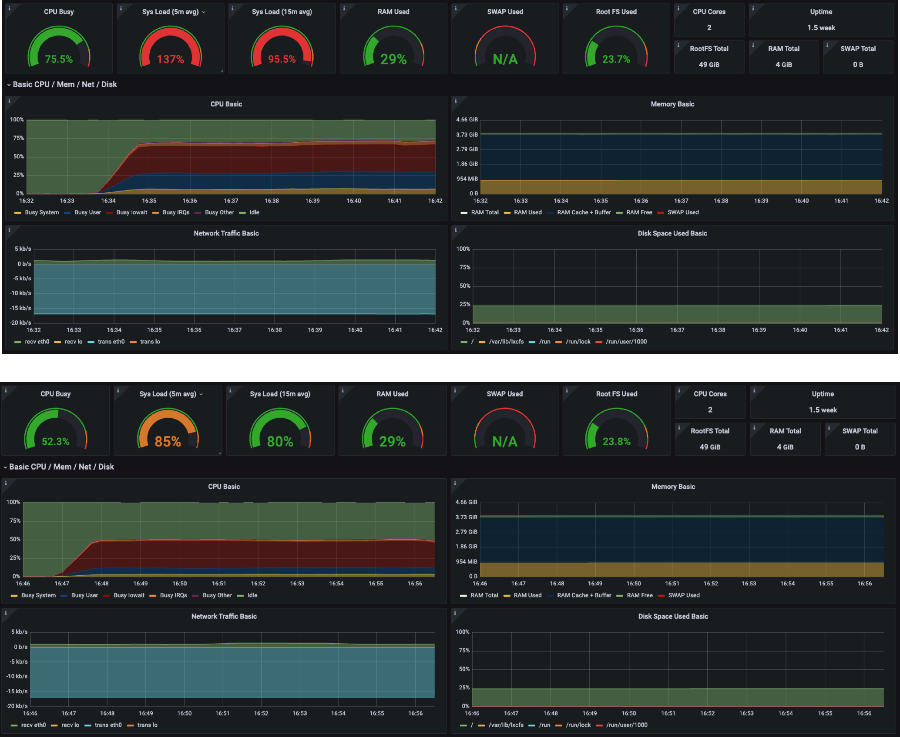900x737 pixels.
Task: Click RAM Free legend label in 16:32 Memory chart
Action: (x=639, y=212)
